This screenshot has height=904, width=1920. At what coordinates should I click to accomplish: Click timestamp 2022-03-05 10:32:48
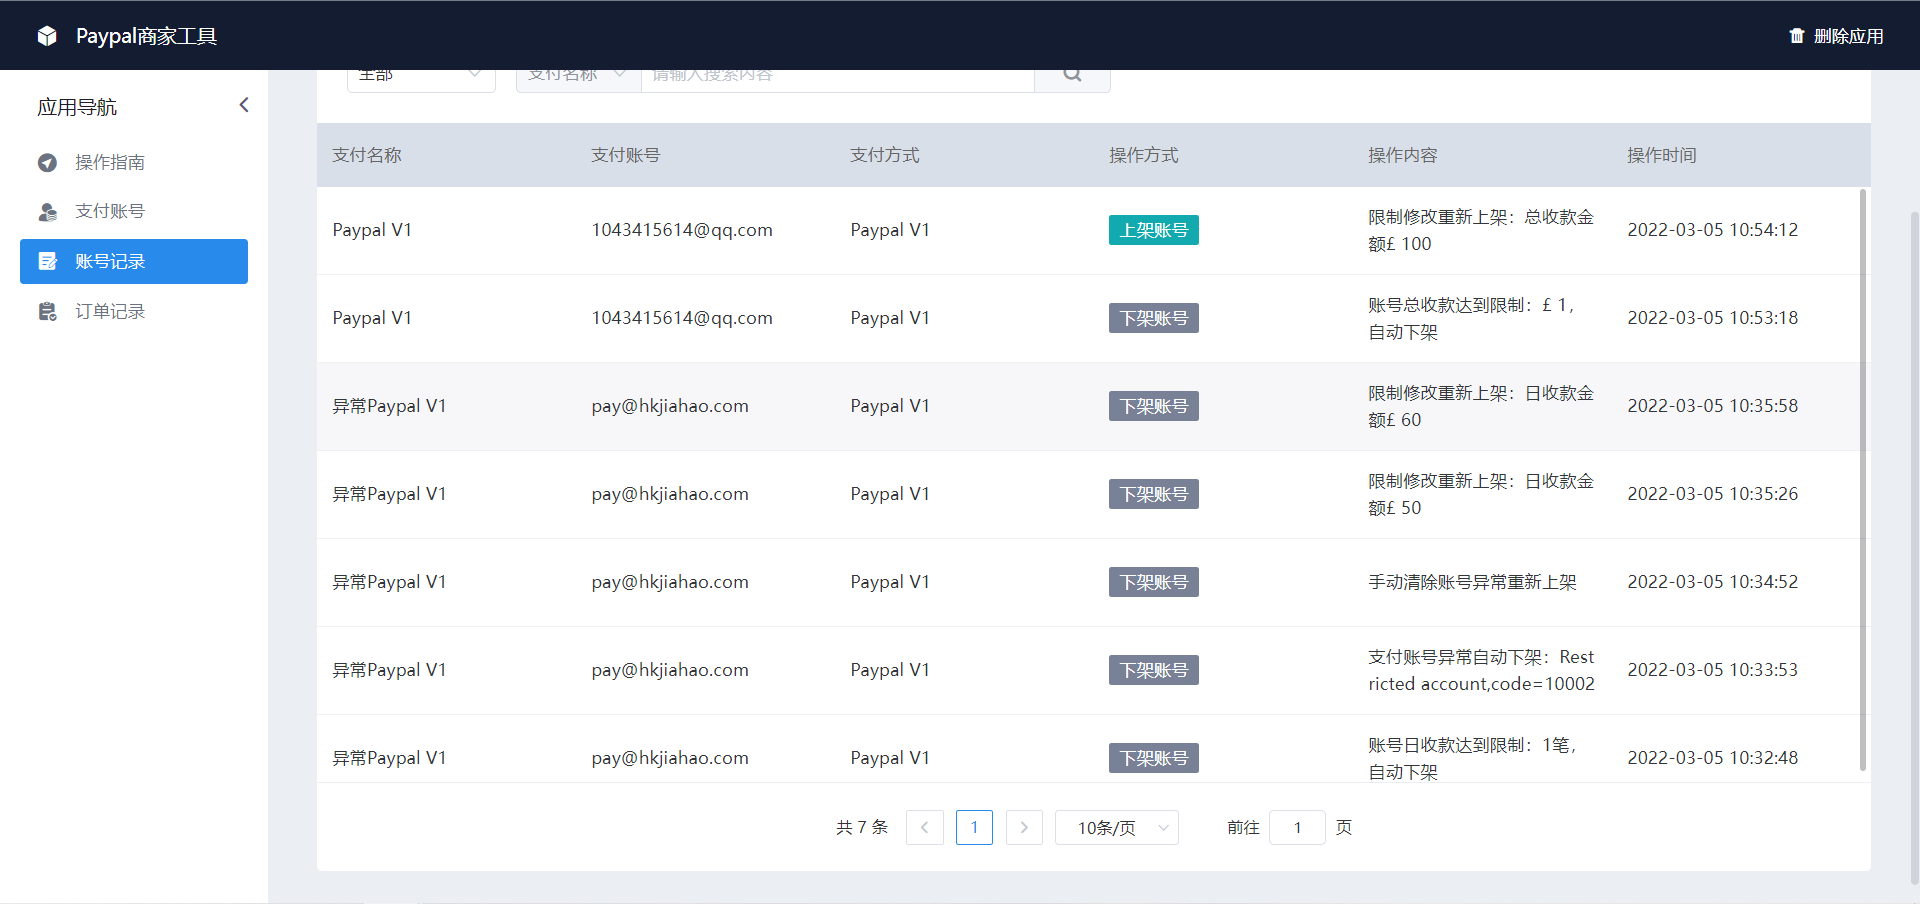click(x=1713, y=758)
